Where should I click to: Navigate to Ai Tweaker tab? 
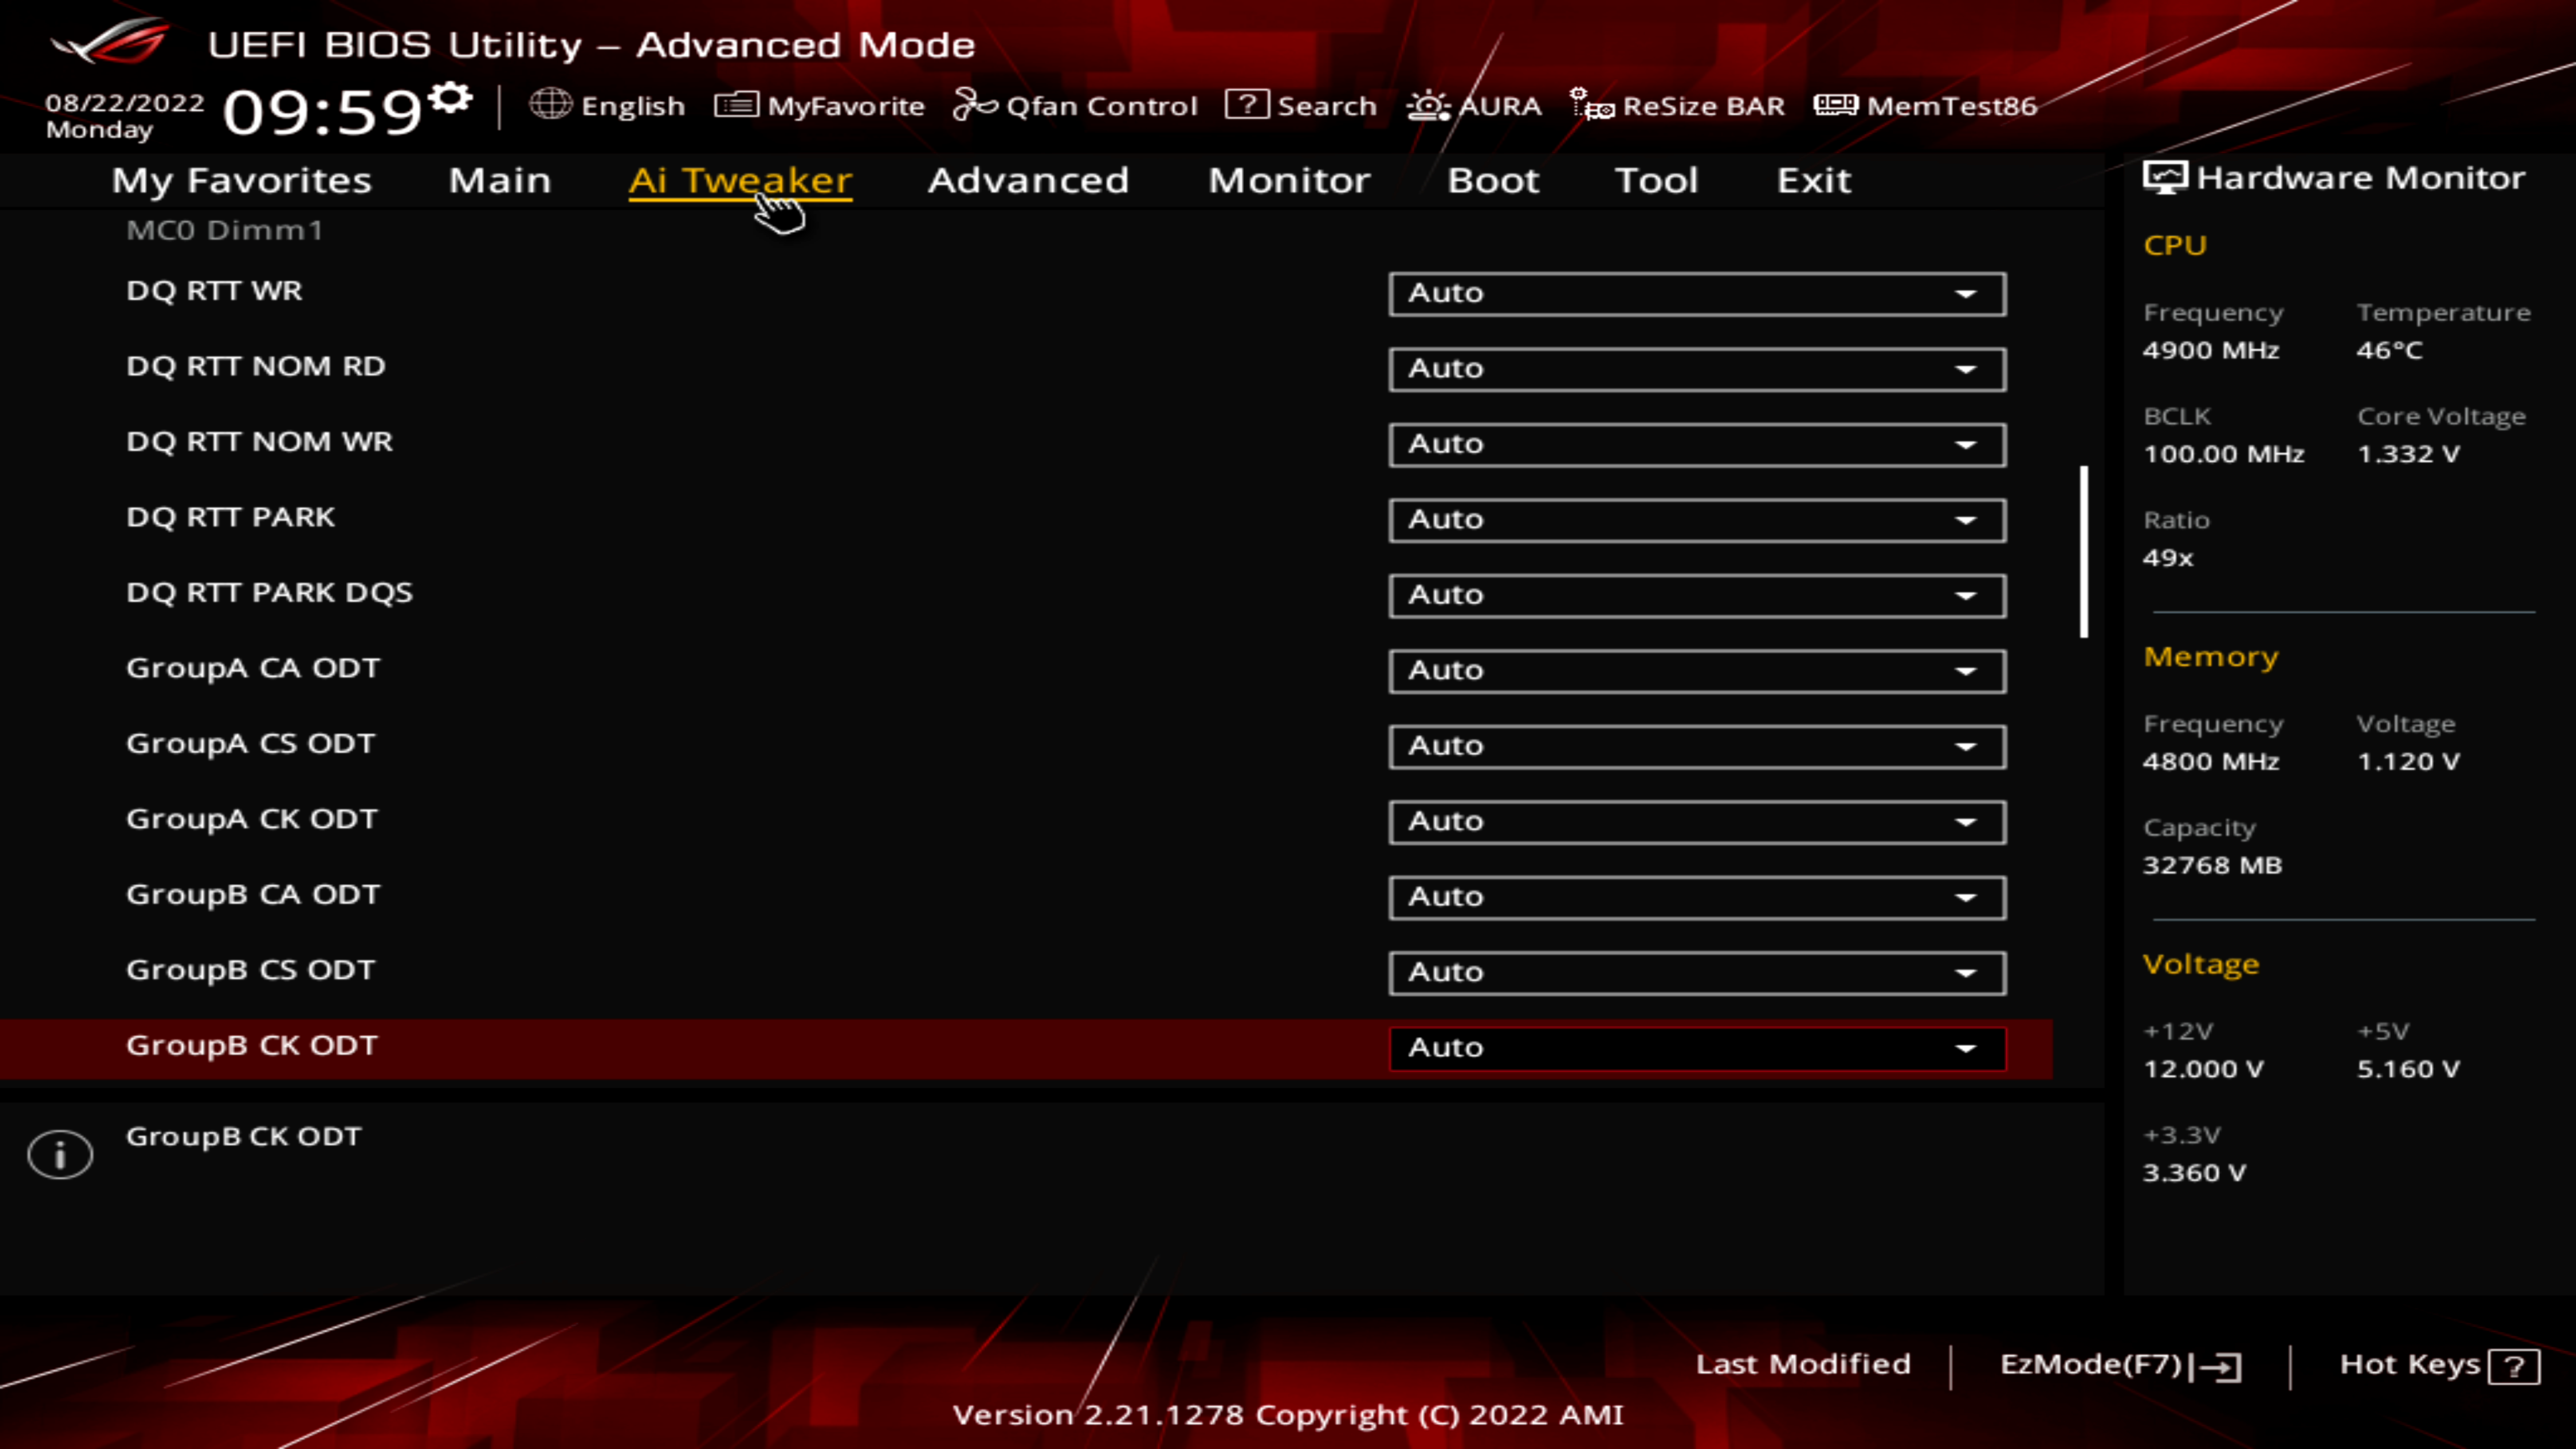[x=739, y=178]
